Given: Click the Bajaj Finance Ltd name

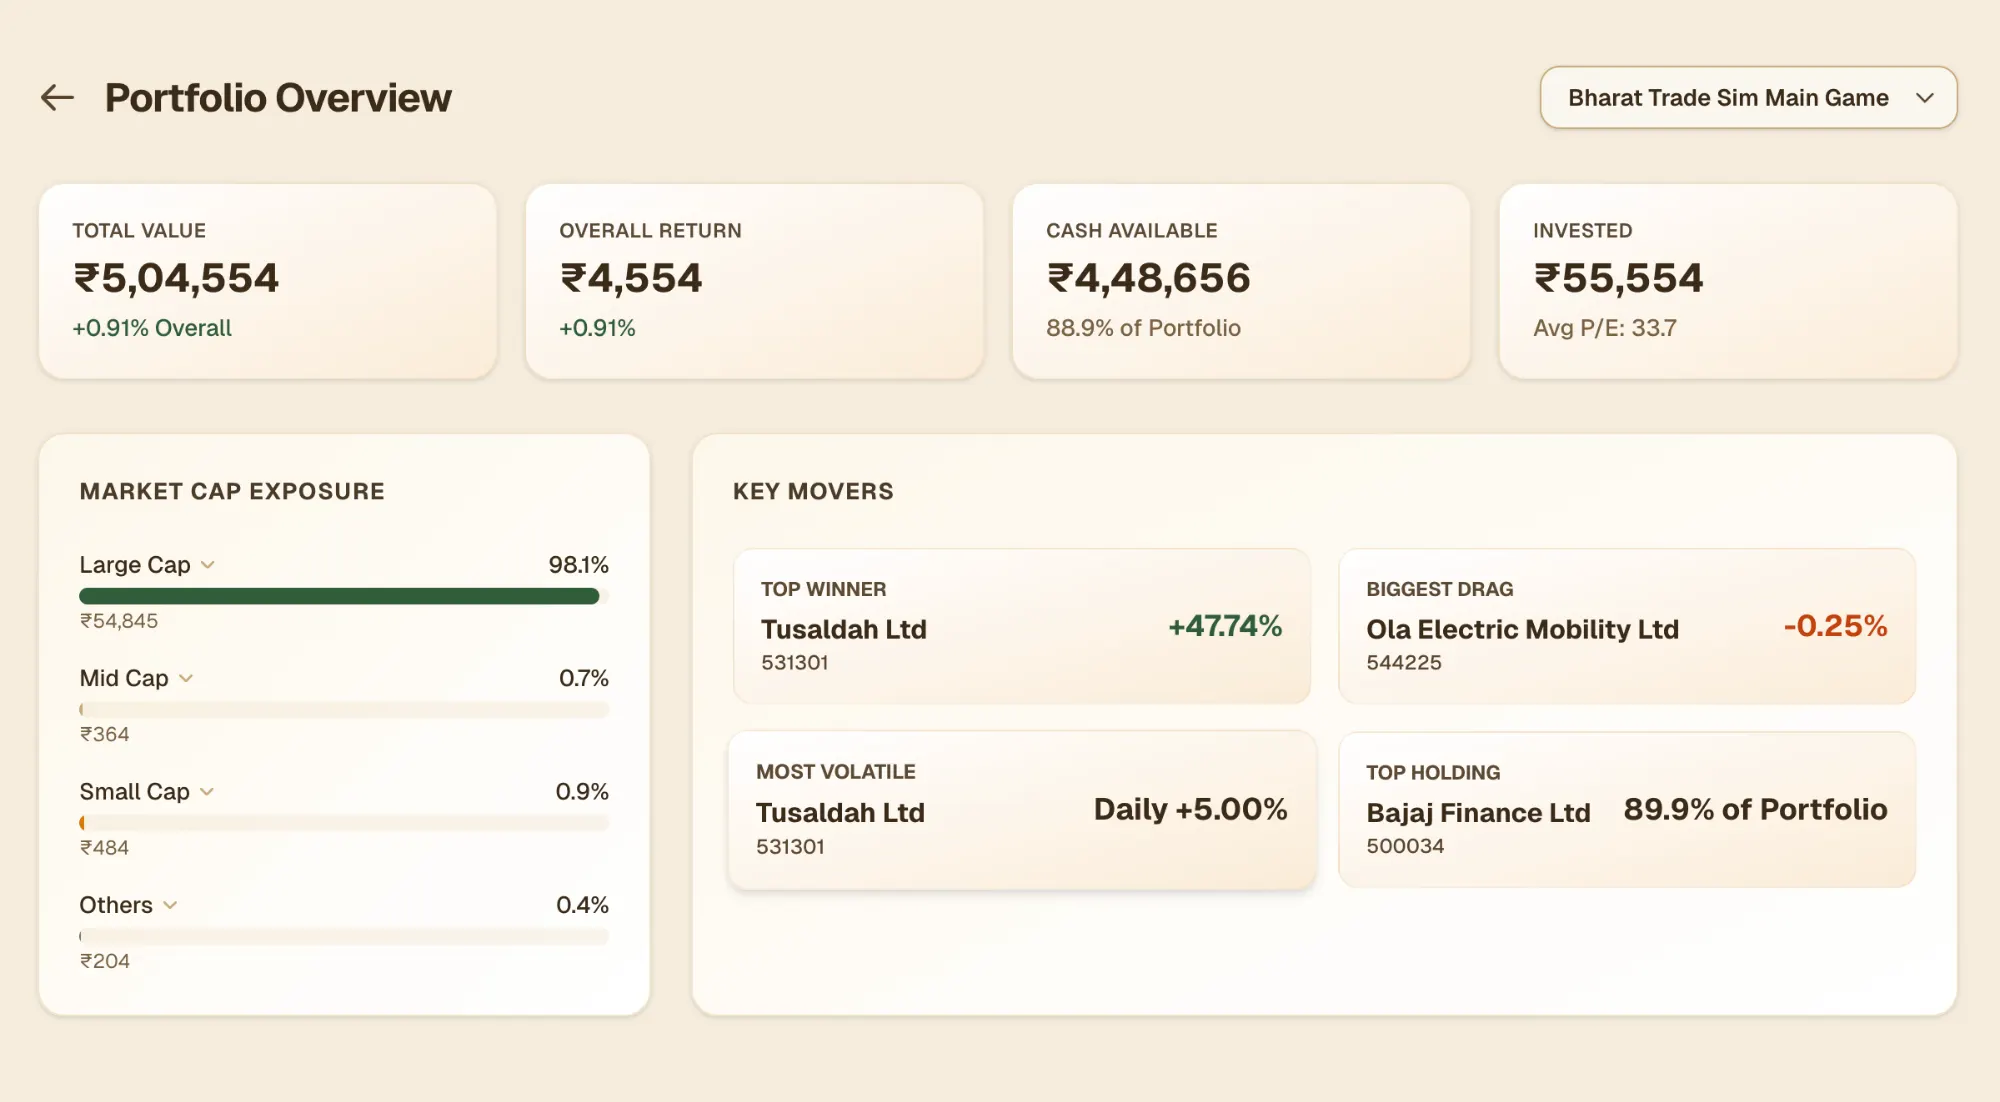Looking at the screenshot, I should (1478, 813).
